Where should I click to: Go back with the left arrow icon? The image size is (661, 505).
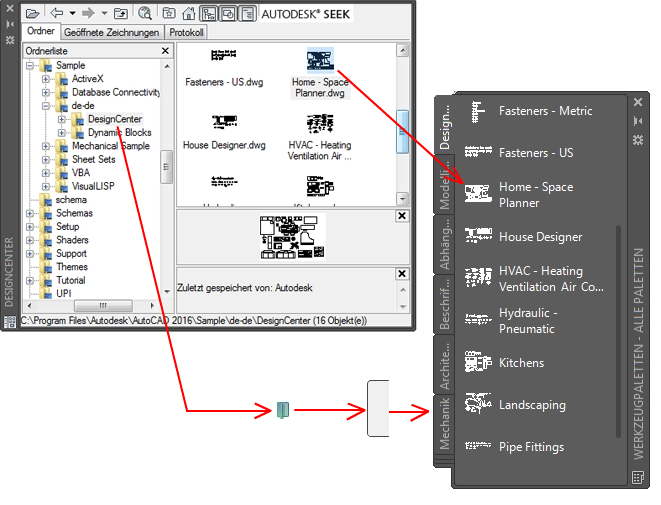pyautogui.click(x=56, y=13)
